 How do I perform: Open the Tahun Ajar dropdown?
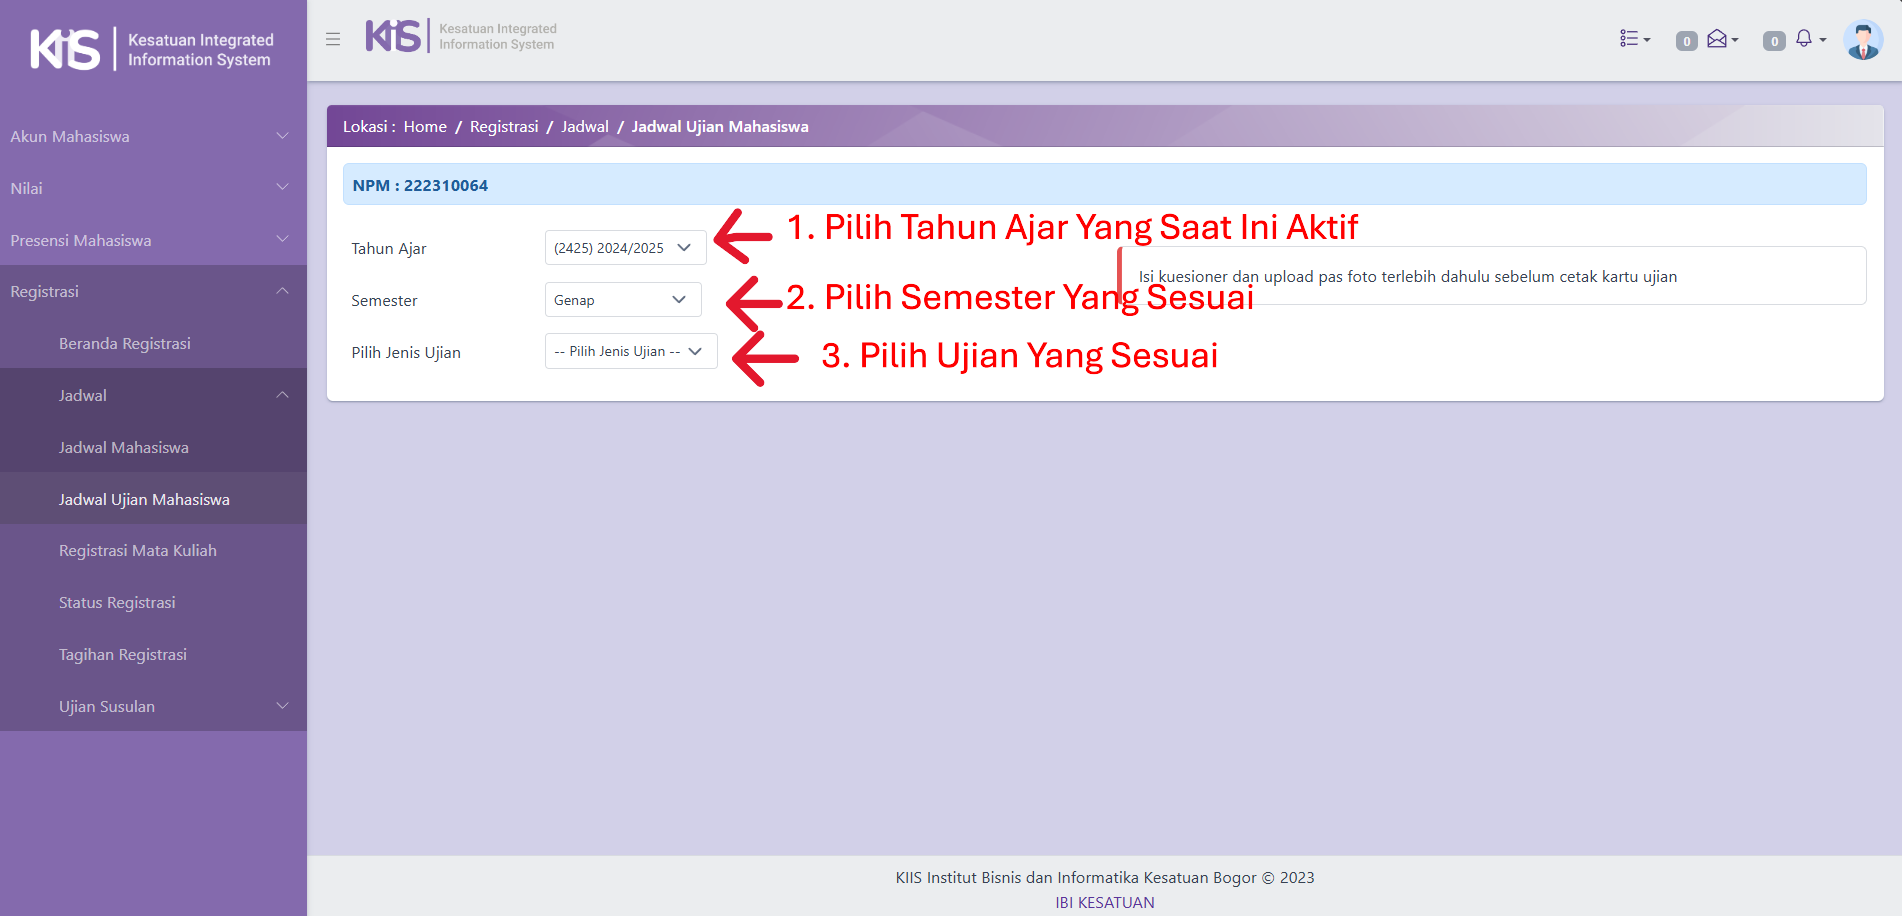625,248
